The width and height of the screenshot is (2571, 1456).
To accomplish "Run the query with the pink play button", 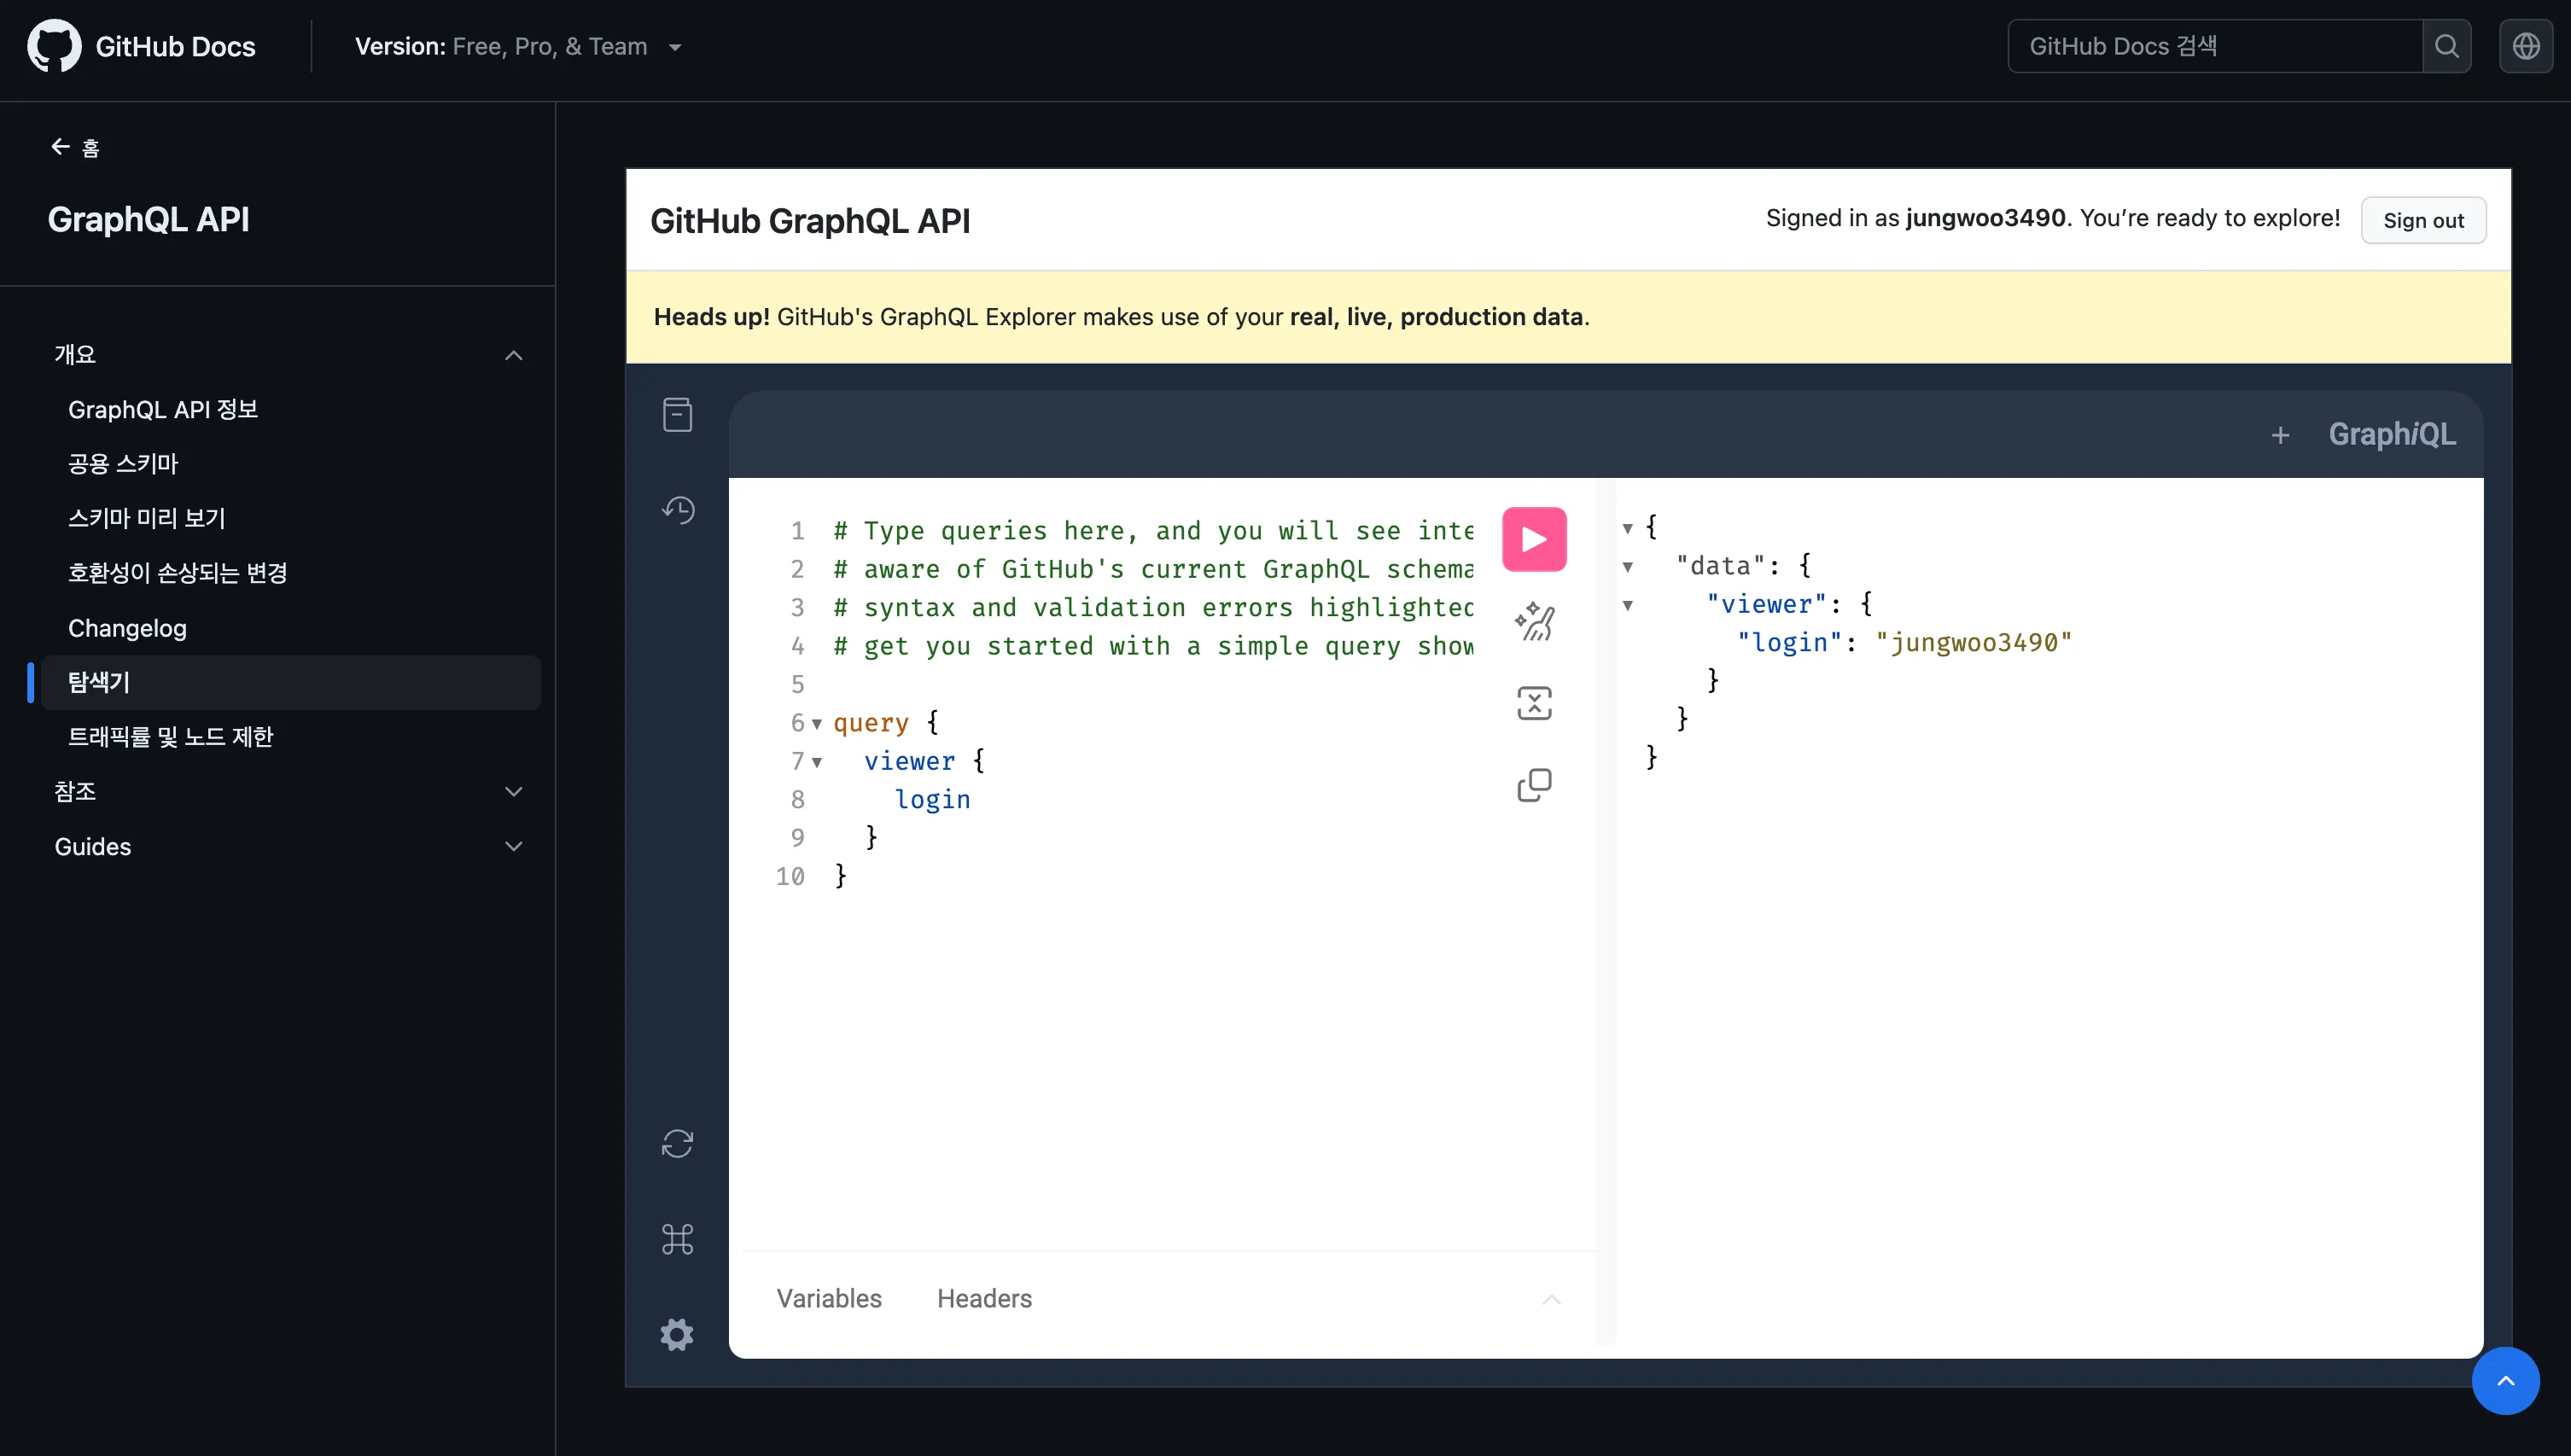I will (x=1534, y=540).
